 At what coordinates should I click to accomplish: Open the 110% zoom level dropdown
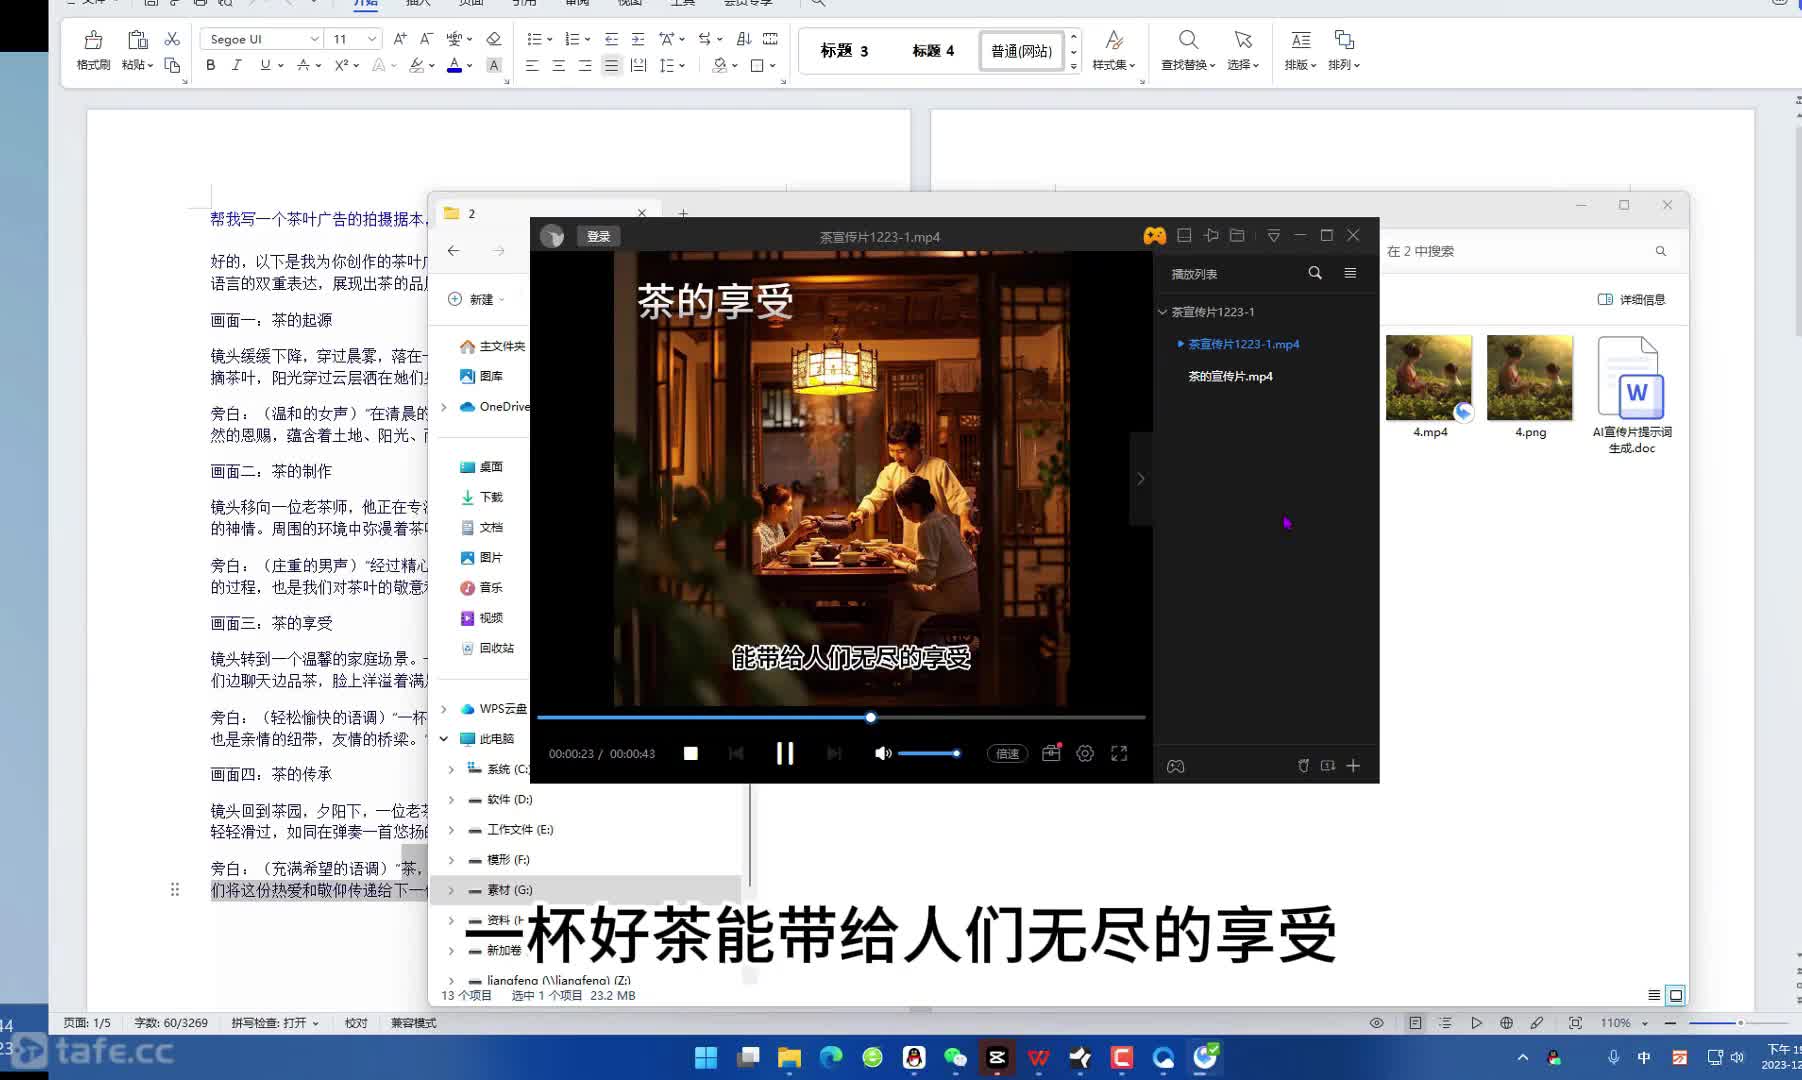click(x=1645, y=1023)
